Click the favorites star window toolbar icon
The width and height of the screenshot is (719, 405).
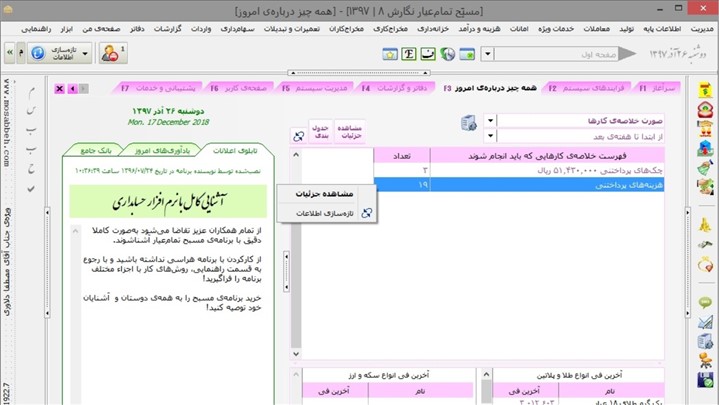390,54
